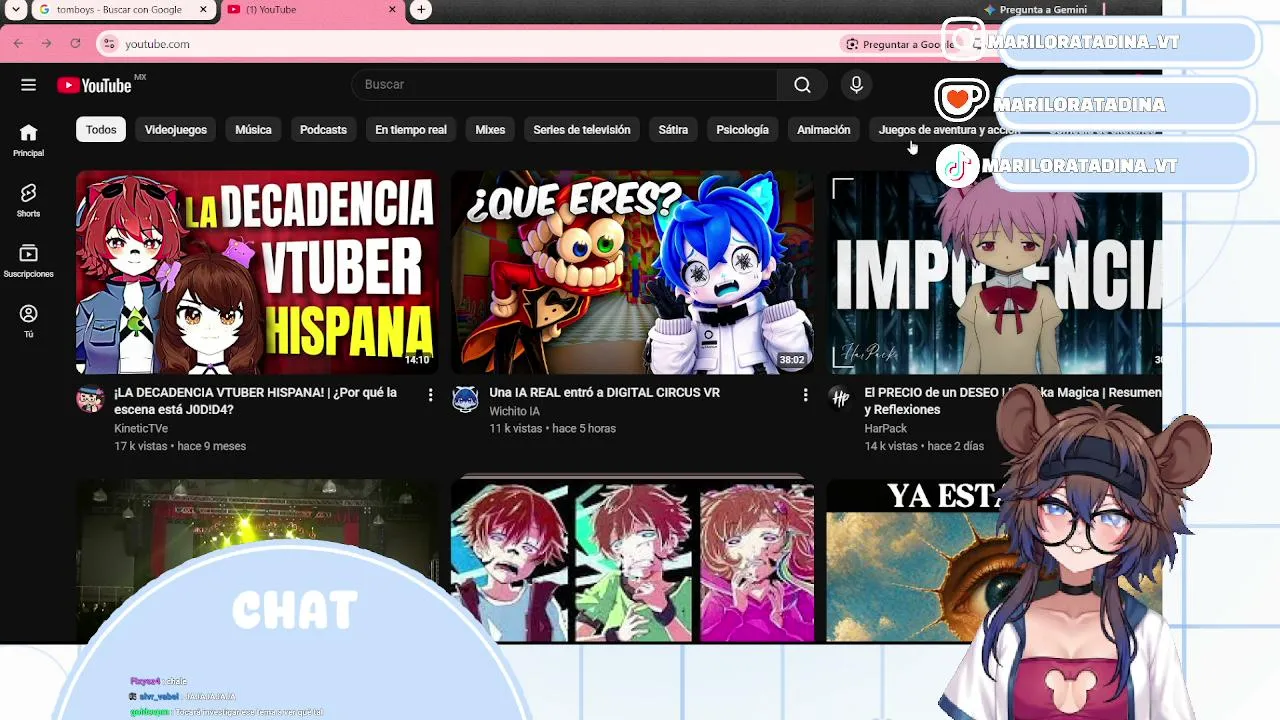This screenshot has height=720, width=1280.
Task: Open Shorts in the sidebar
Action: point(28,200)
